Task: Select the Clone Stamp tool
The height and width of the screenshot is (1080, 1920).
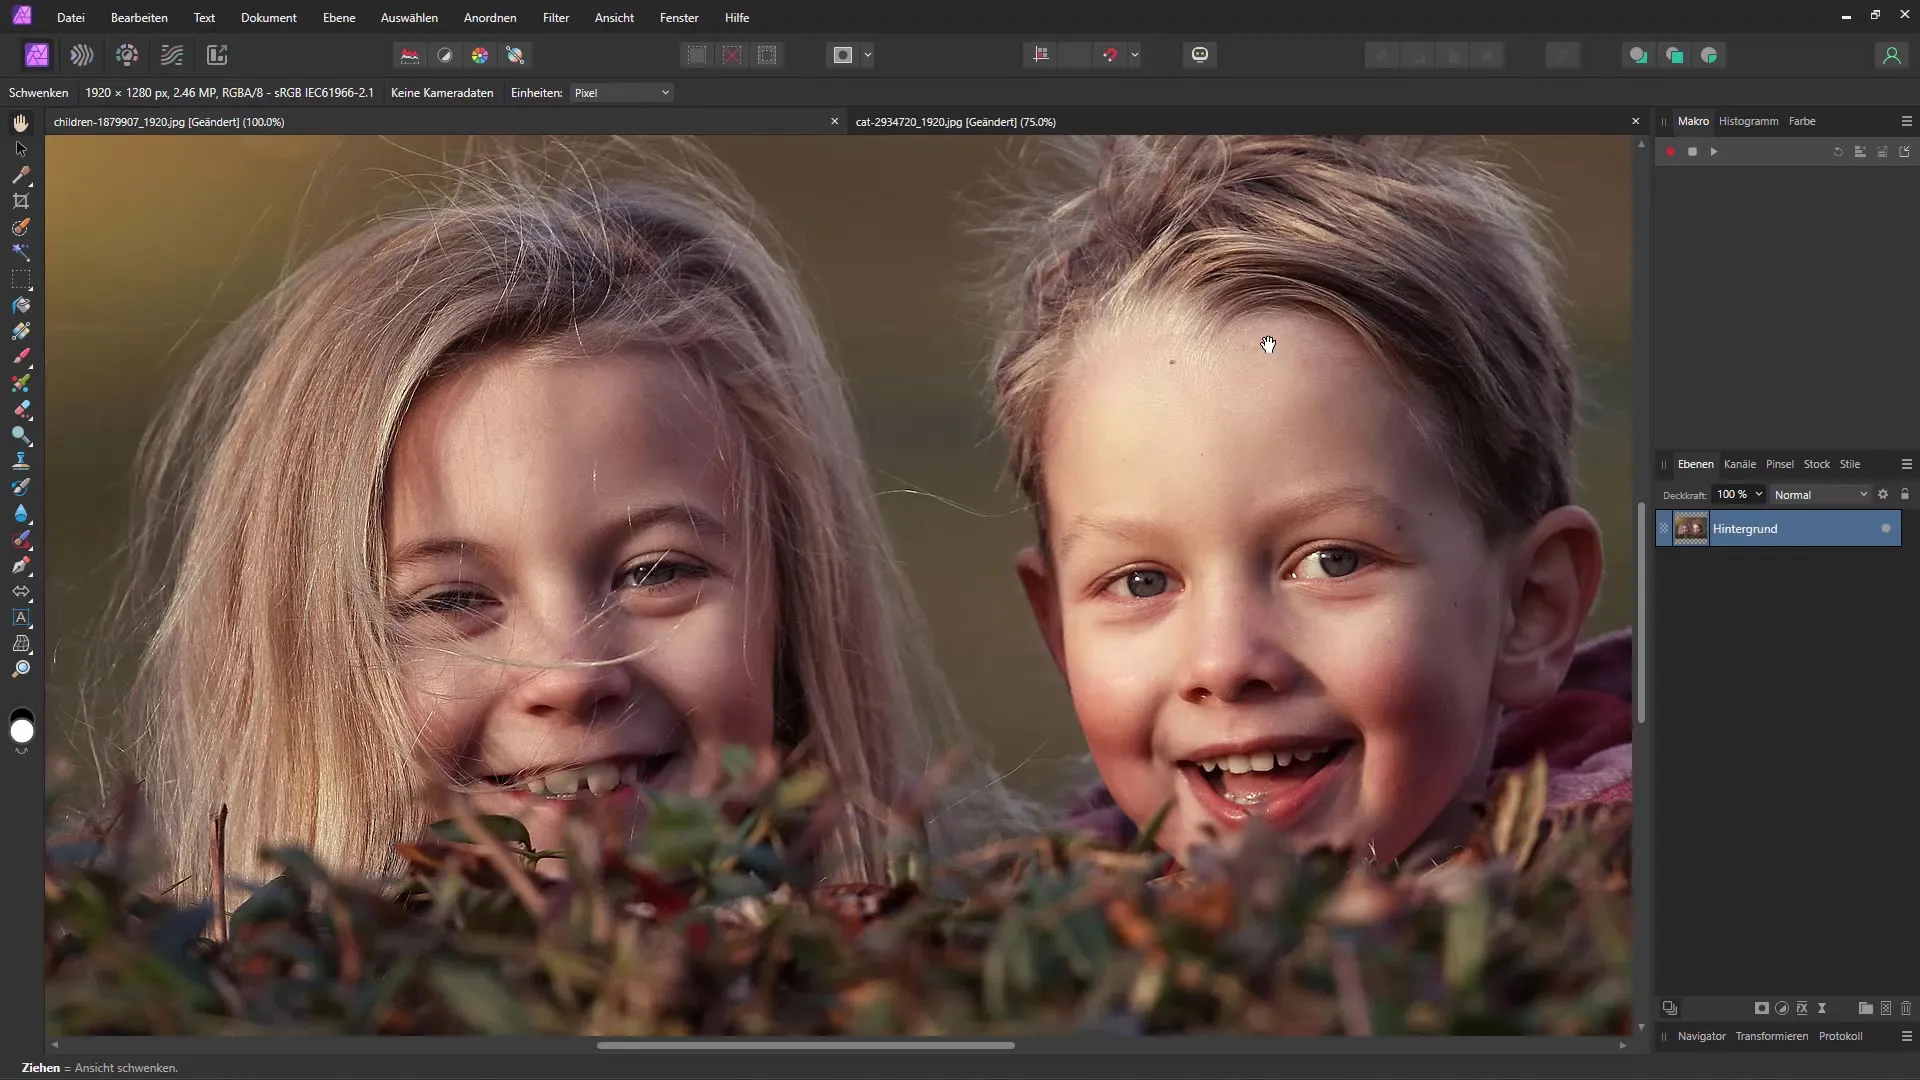Action: pos(21,461)
